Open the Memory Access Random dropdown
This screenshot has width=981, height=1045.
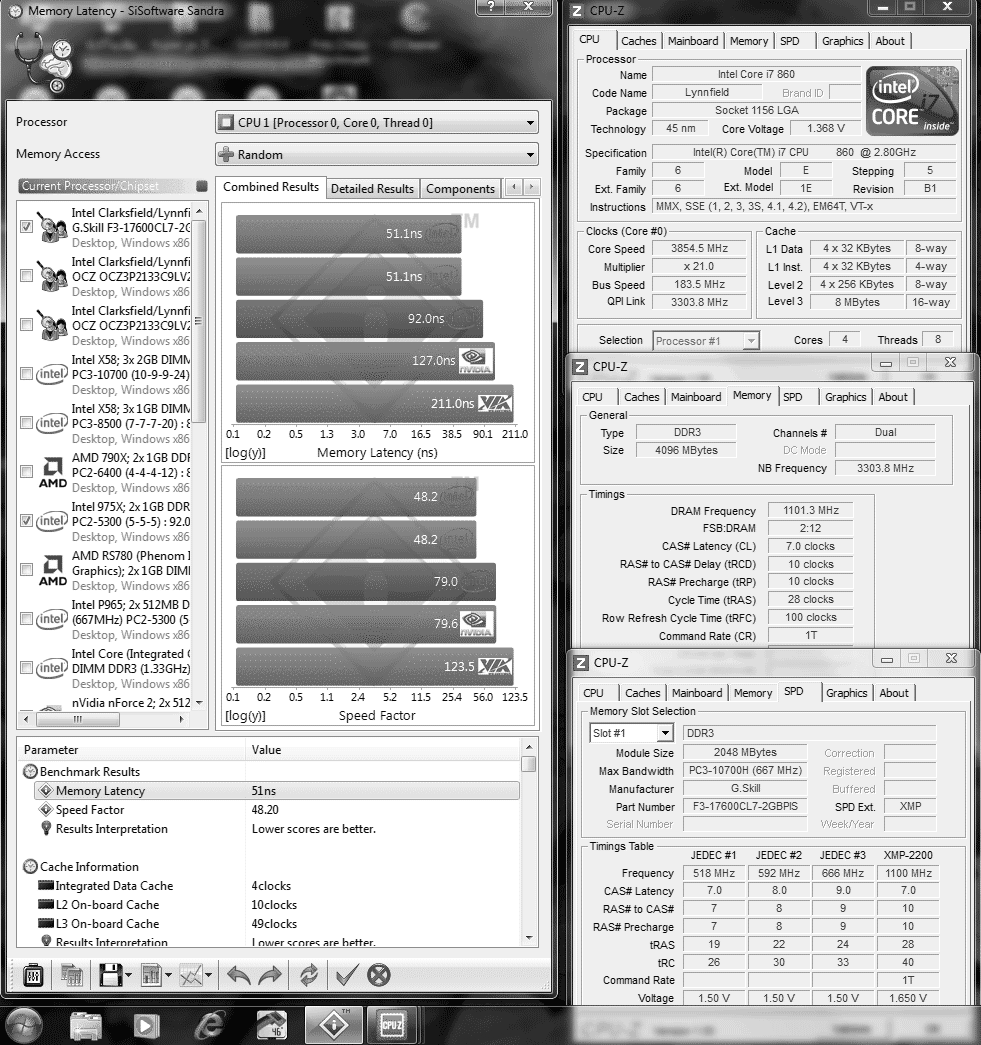[x=377, y=155]
